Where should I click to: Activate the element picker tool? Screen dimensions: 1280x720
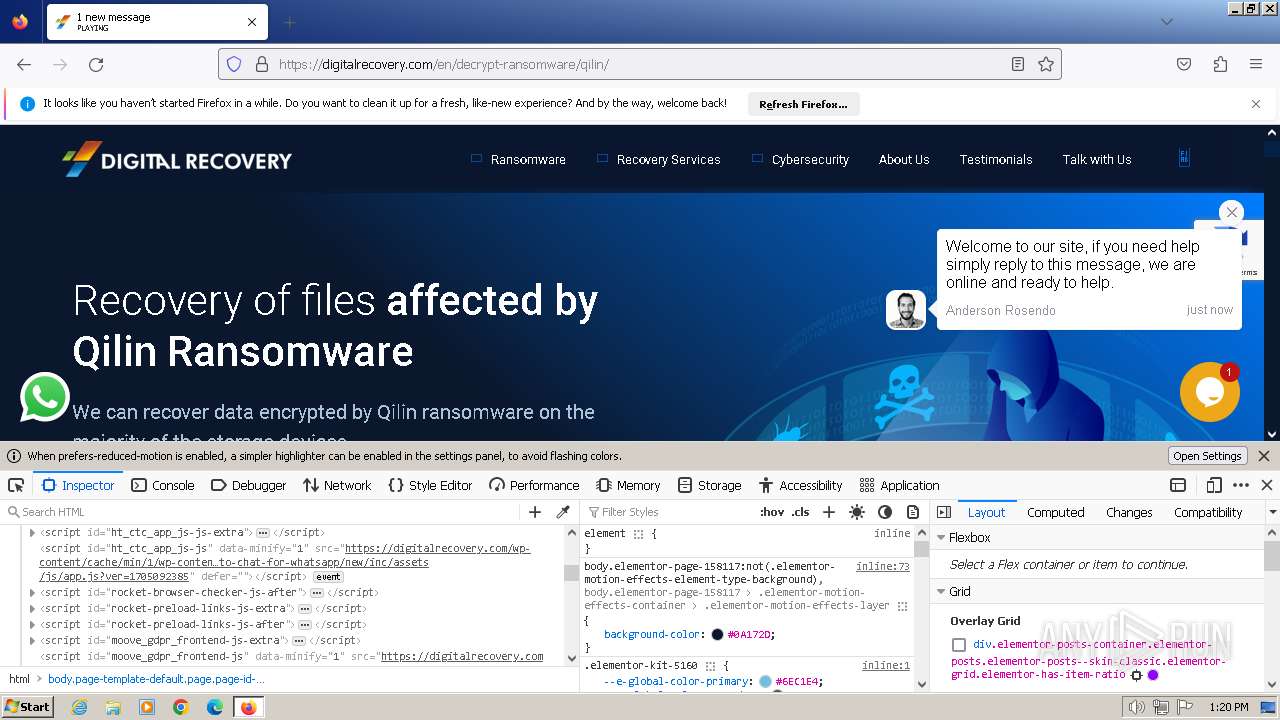click(x=16, y=485)
